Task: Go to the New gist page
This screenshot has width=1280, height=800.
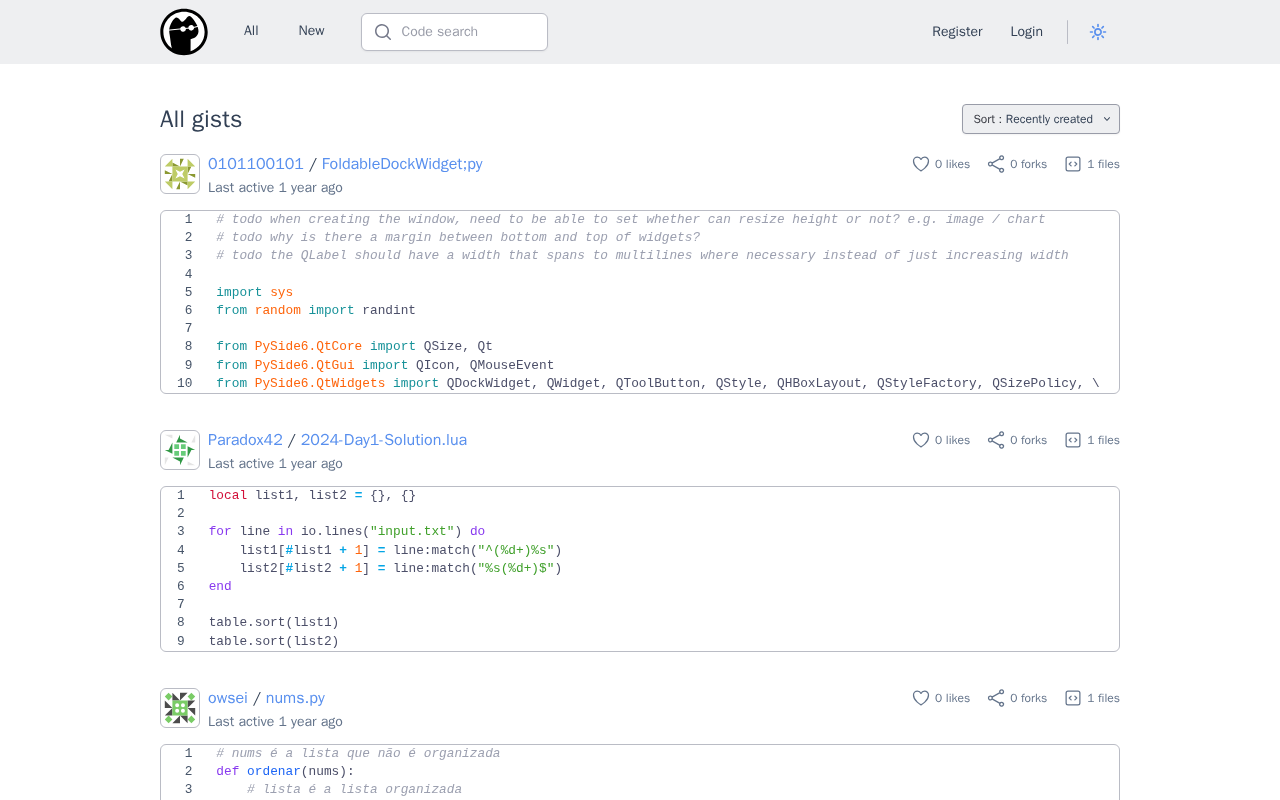Action: tap(311, 31)
